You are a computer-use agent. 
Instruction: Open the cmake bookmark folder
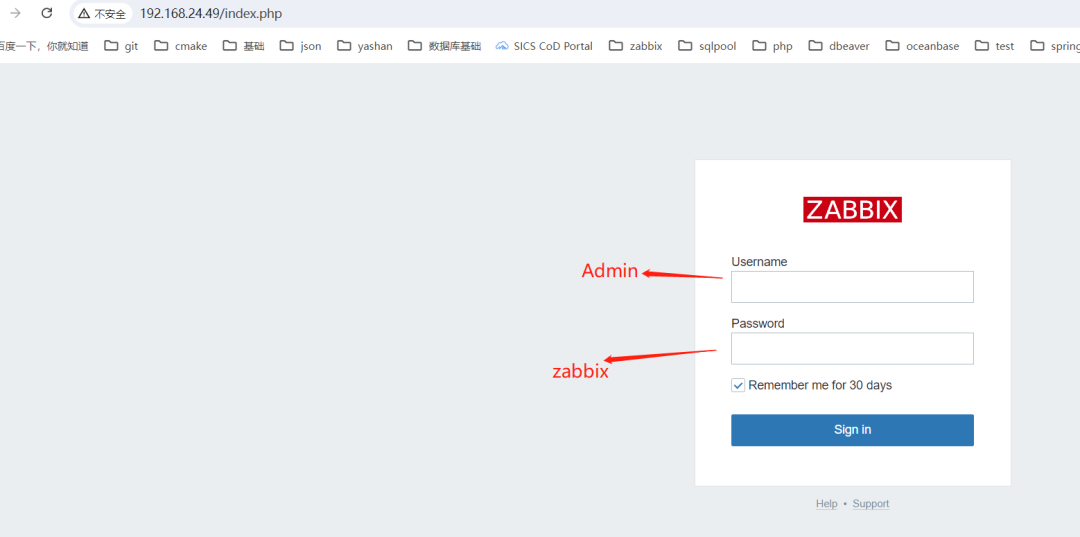click(180, 46)
